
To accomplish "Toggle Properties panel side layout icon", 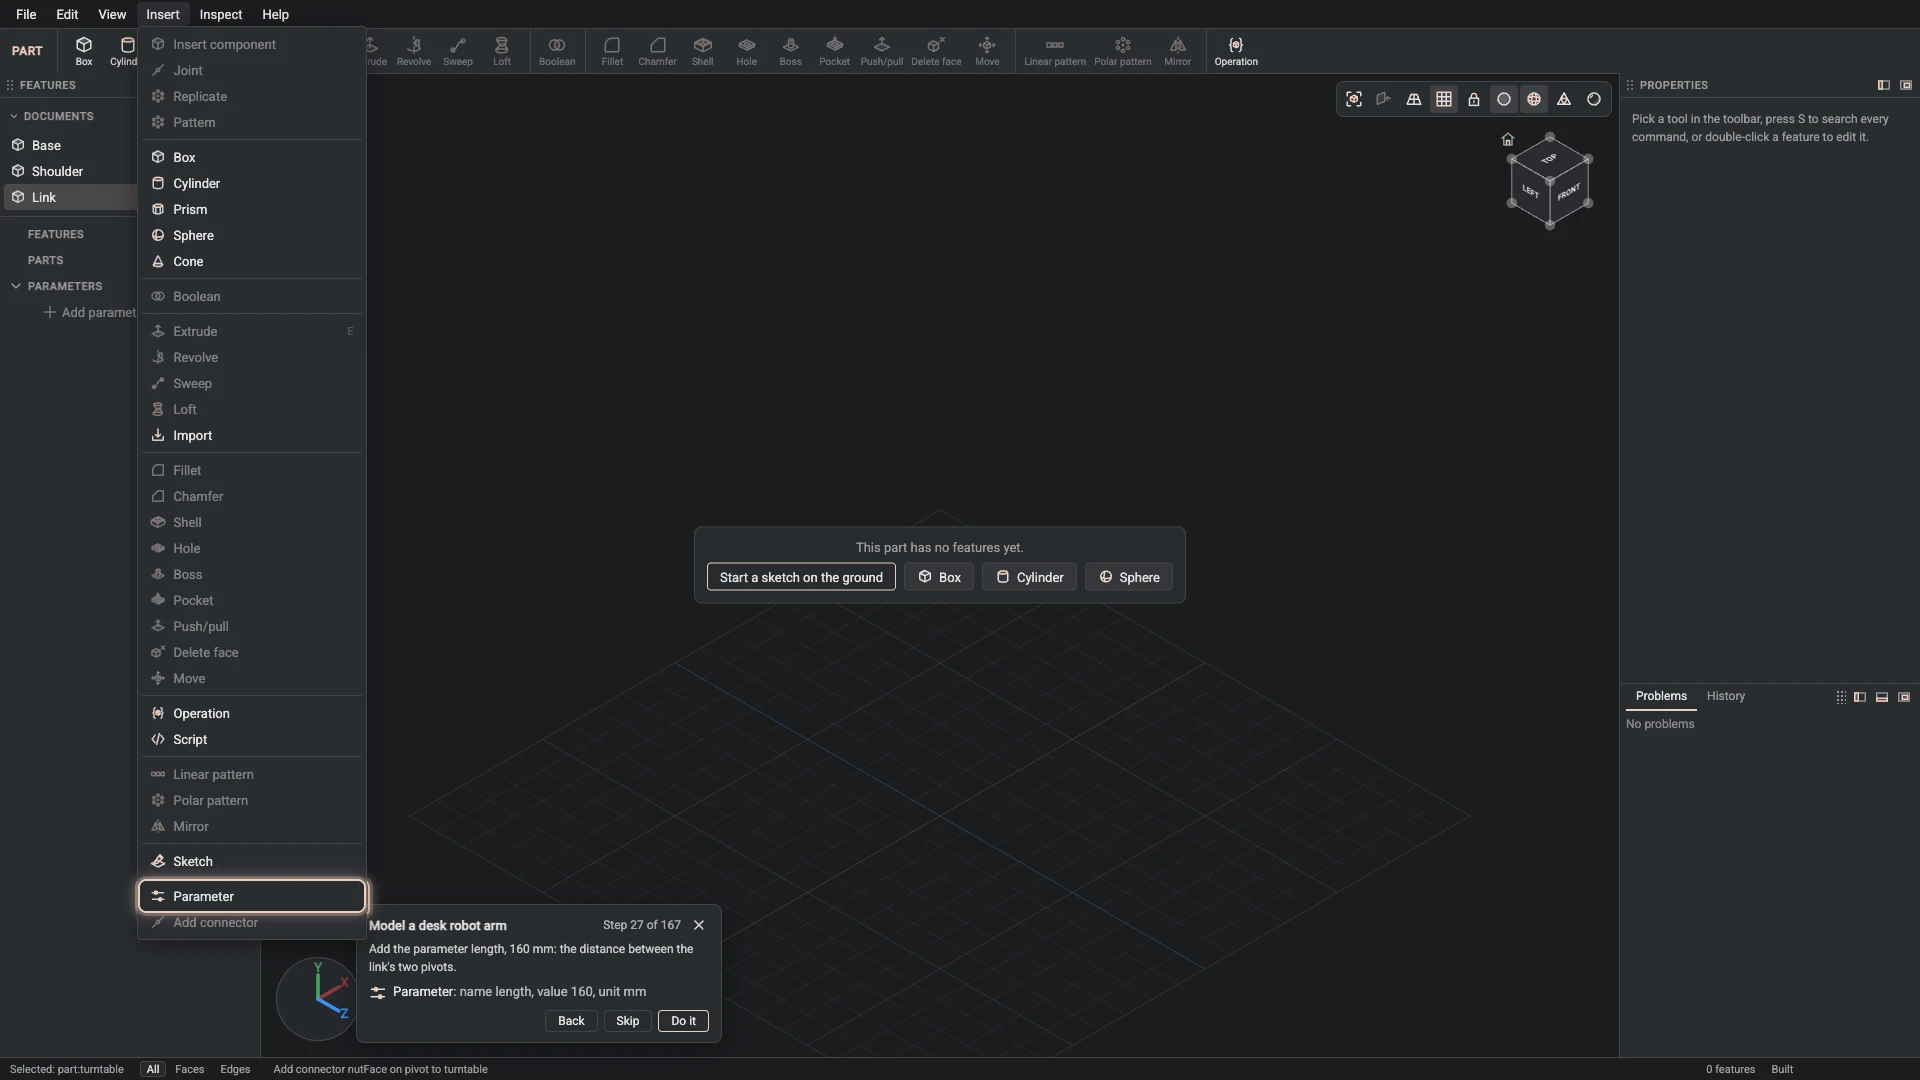I will point(1884,85).
